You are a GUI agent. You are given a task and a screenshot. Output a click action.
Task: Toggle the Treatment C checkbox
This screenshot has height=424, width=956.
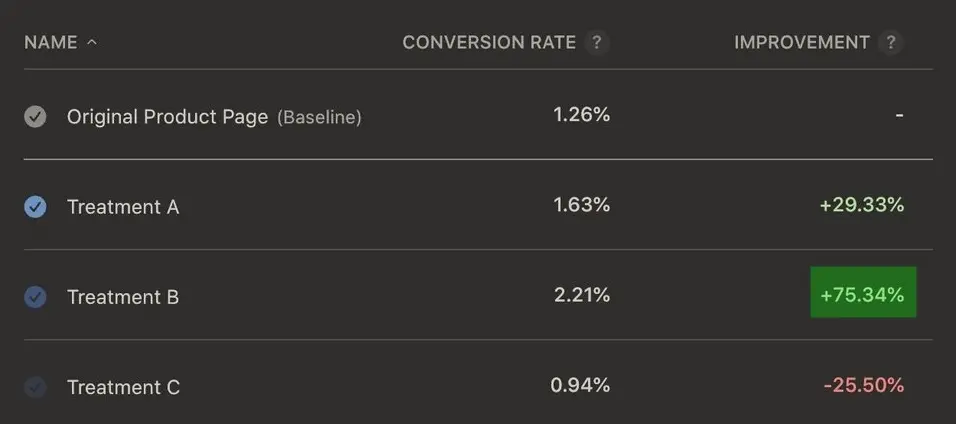pos(35,387)
